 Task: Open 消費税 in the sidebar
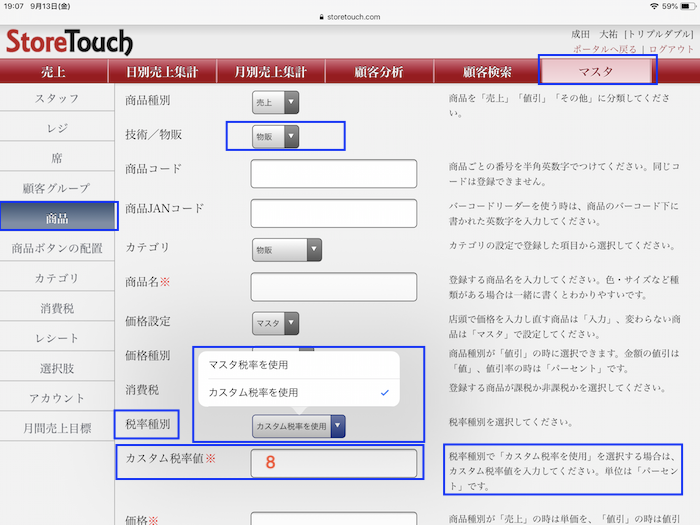pos(57,308)
